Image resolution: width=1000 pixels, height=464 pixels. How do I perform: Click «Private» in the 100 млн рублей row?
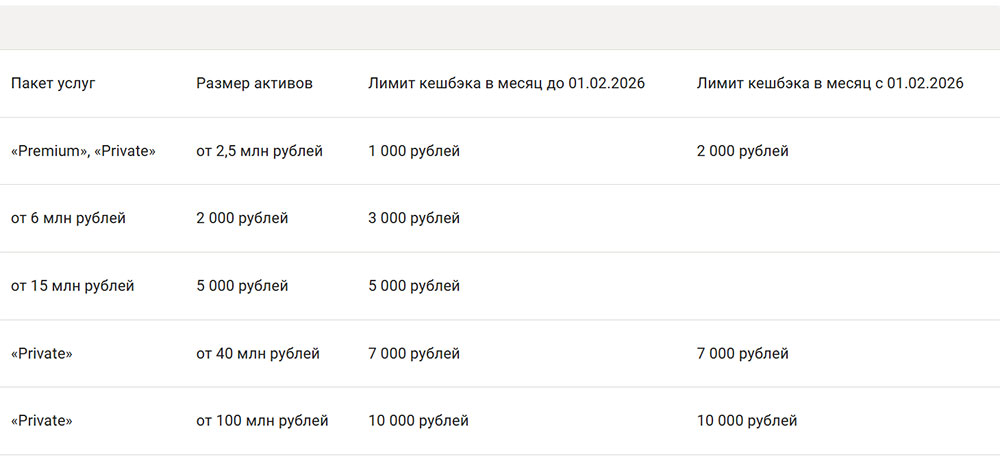pyautogui.click(x=41, y=421)
